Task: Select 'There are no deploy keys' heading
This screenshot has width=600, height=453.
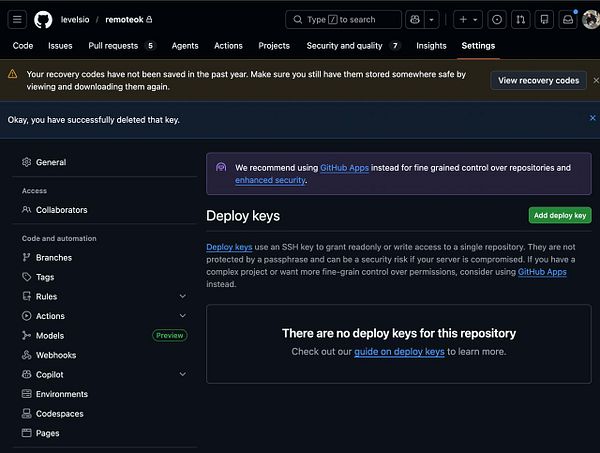Action: click(x=399, y=333)
